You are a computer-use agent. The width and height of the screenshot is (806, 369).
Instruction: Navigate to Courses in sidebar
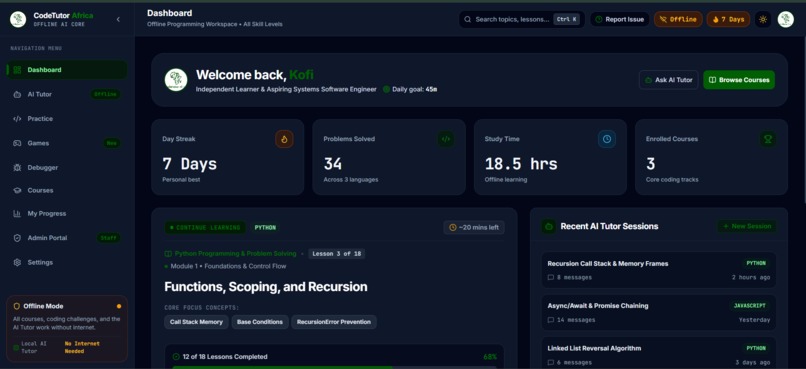pos(67,190)
